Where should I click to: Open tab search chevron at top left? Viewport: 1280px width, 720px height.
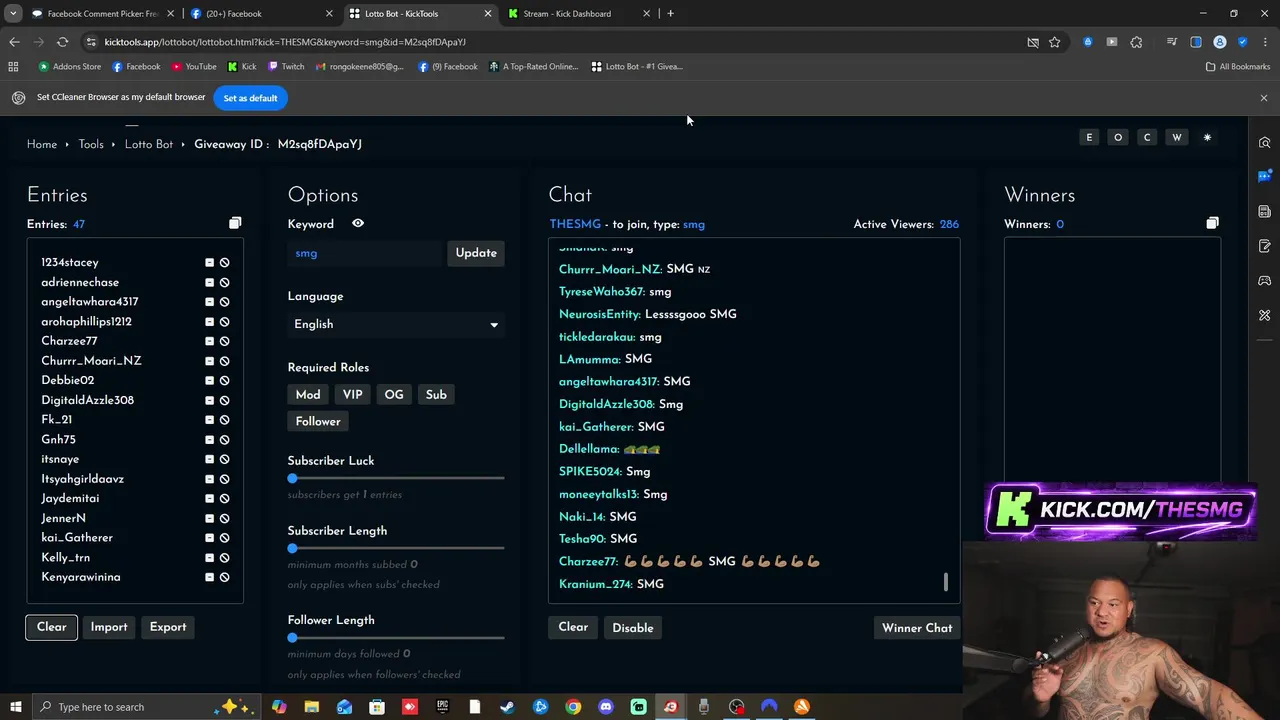[13, 14]
